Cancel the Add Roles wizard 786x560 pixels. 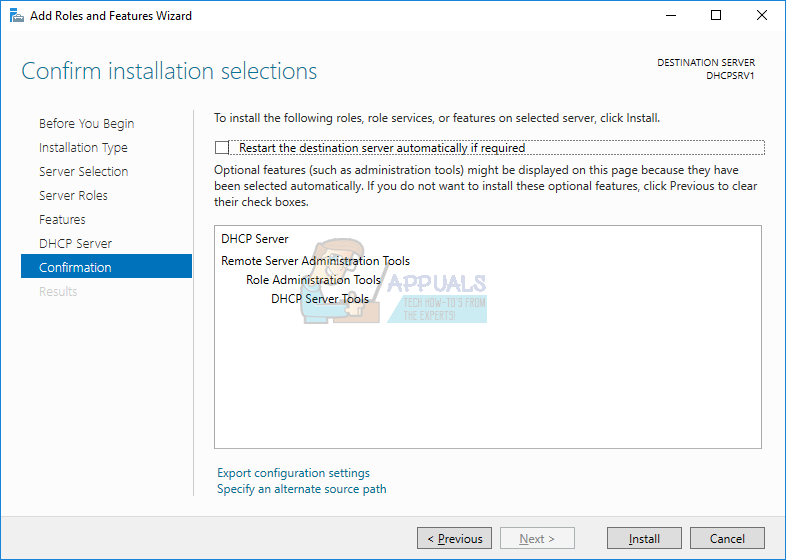coord(727,539)
